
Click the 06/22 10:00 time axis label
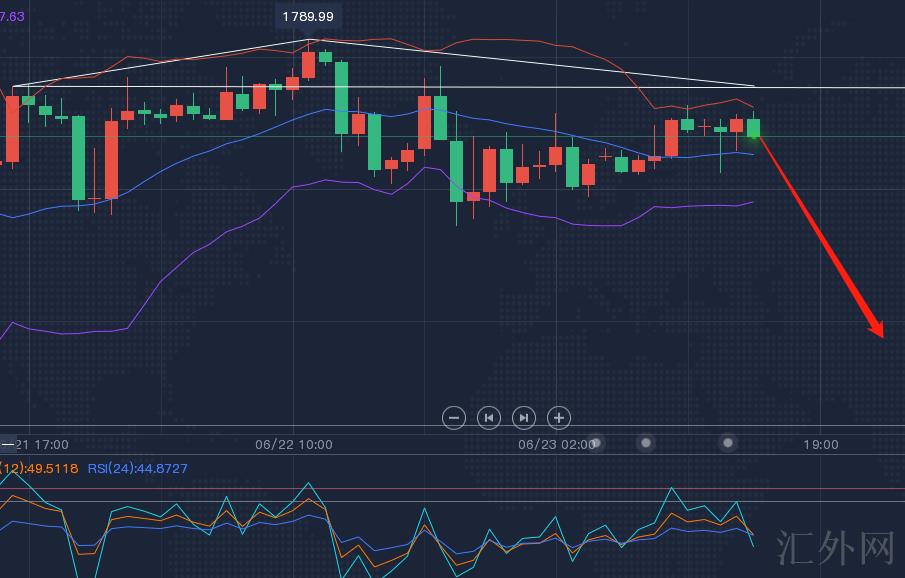pos(294,444)
